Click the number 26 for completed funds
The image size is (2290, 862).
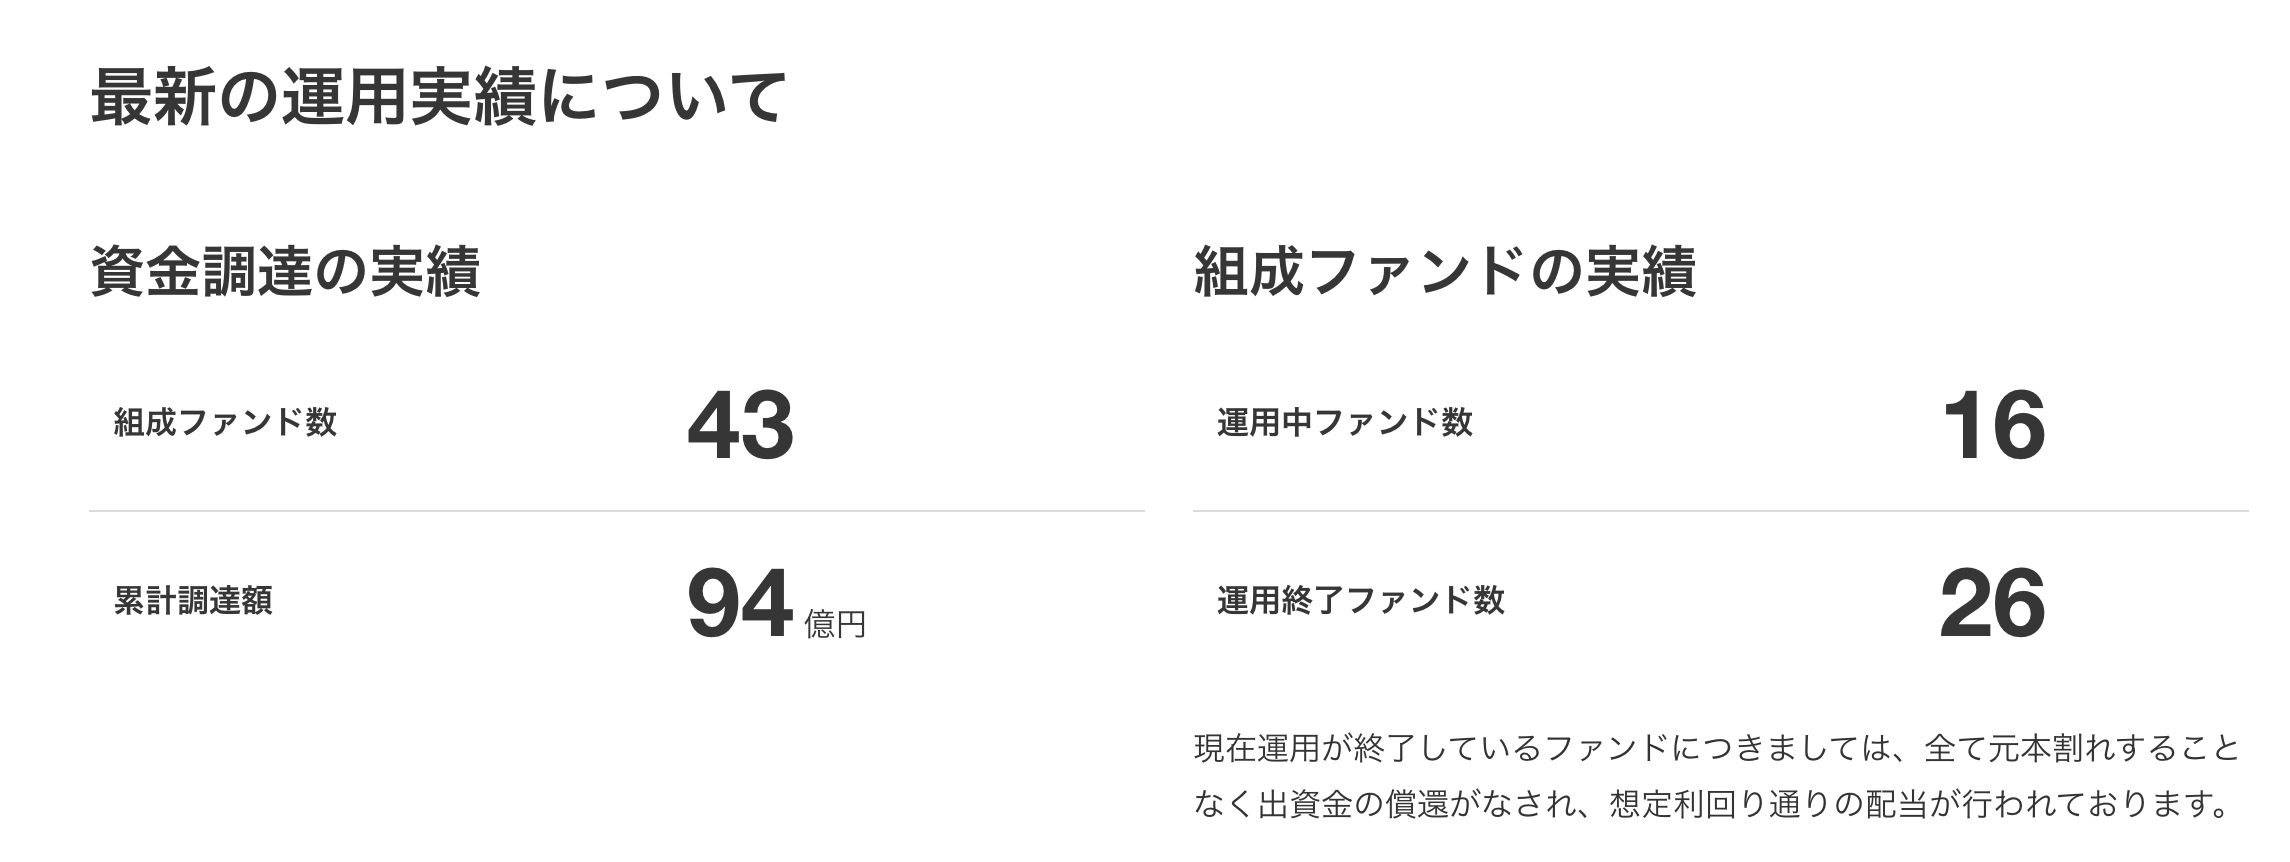click(x=1993, y=604)
